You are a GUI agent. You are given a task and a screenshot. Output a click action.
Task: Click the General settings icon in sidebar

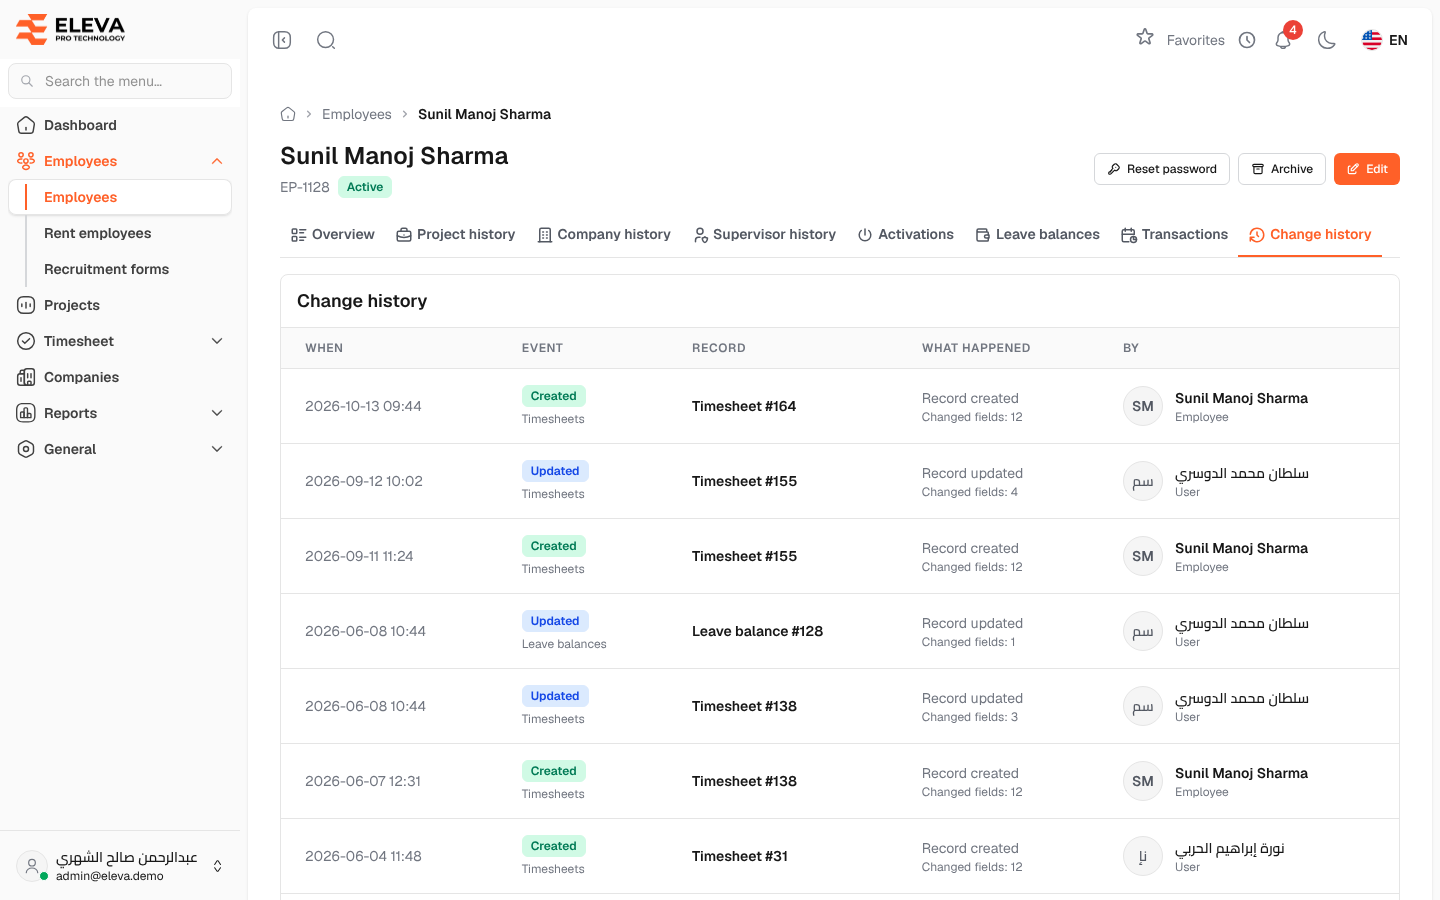[26, 449]
